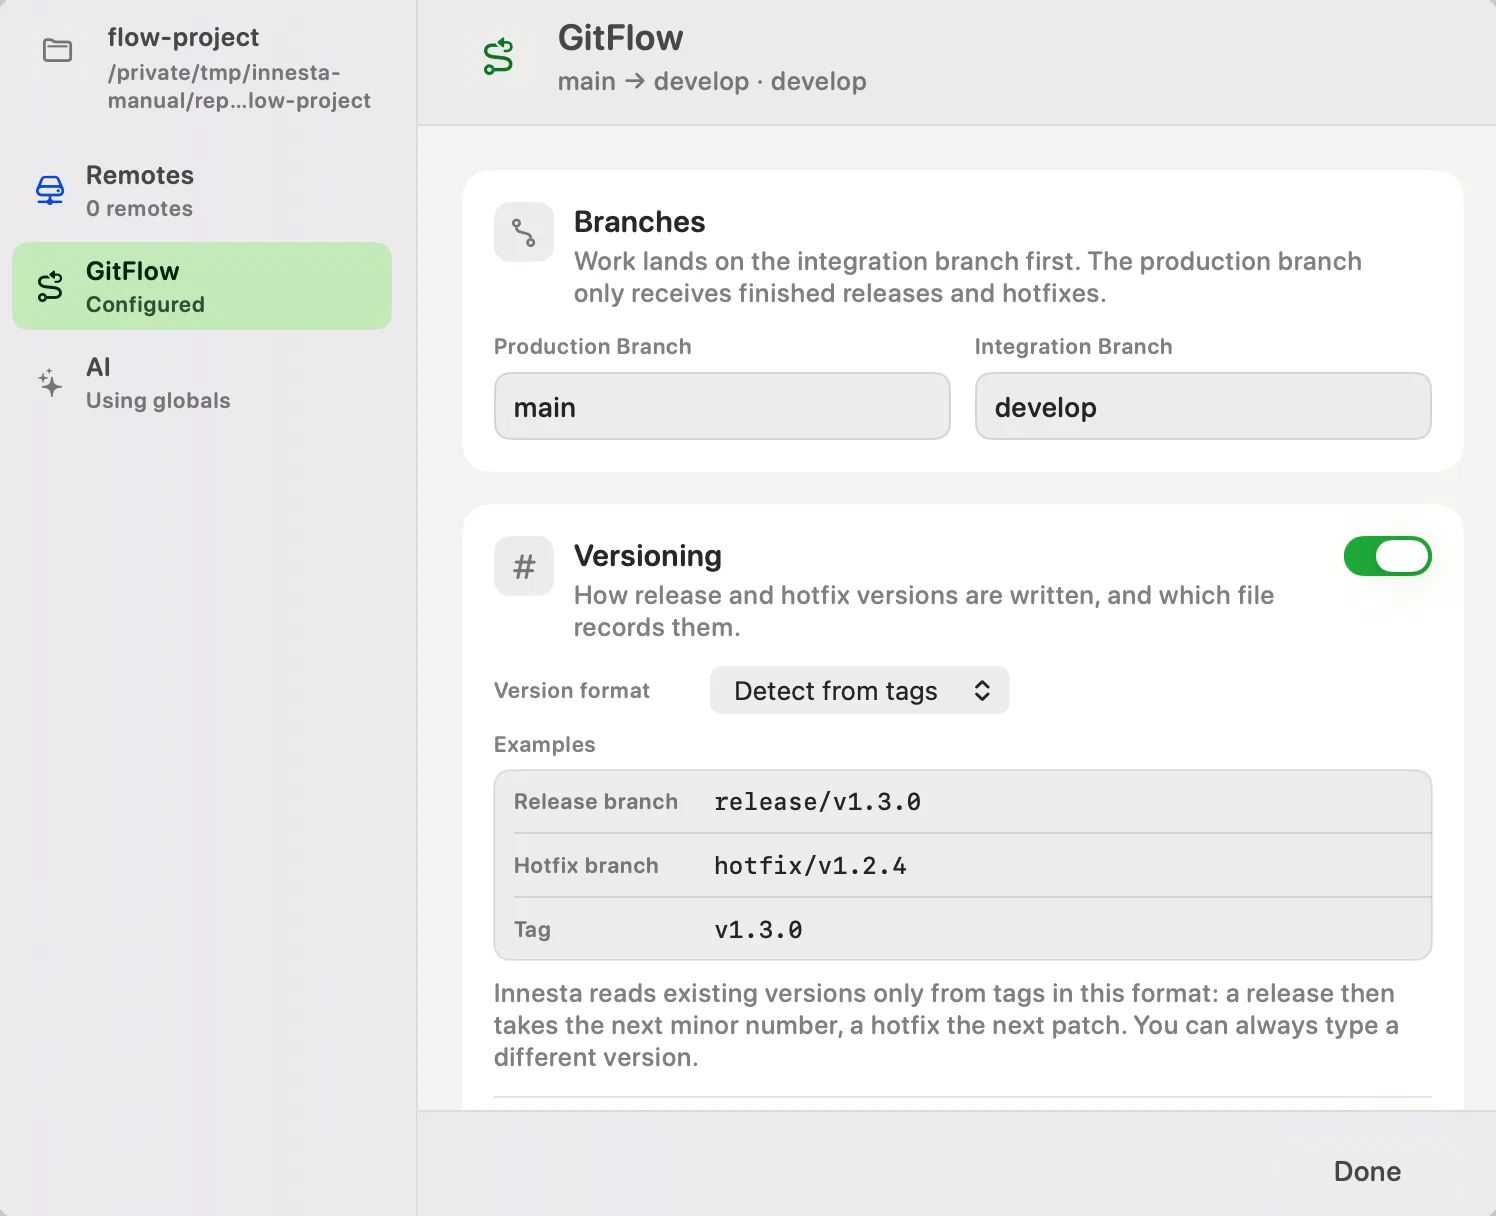Viewport: 1496px width, 1216px height.
Task: Click the Versioning section heading
Action: click(x=648, y=556)
